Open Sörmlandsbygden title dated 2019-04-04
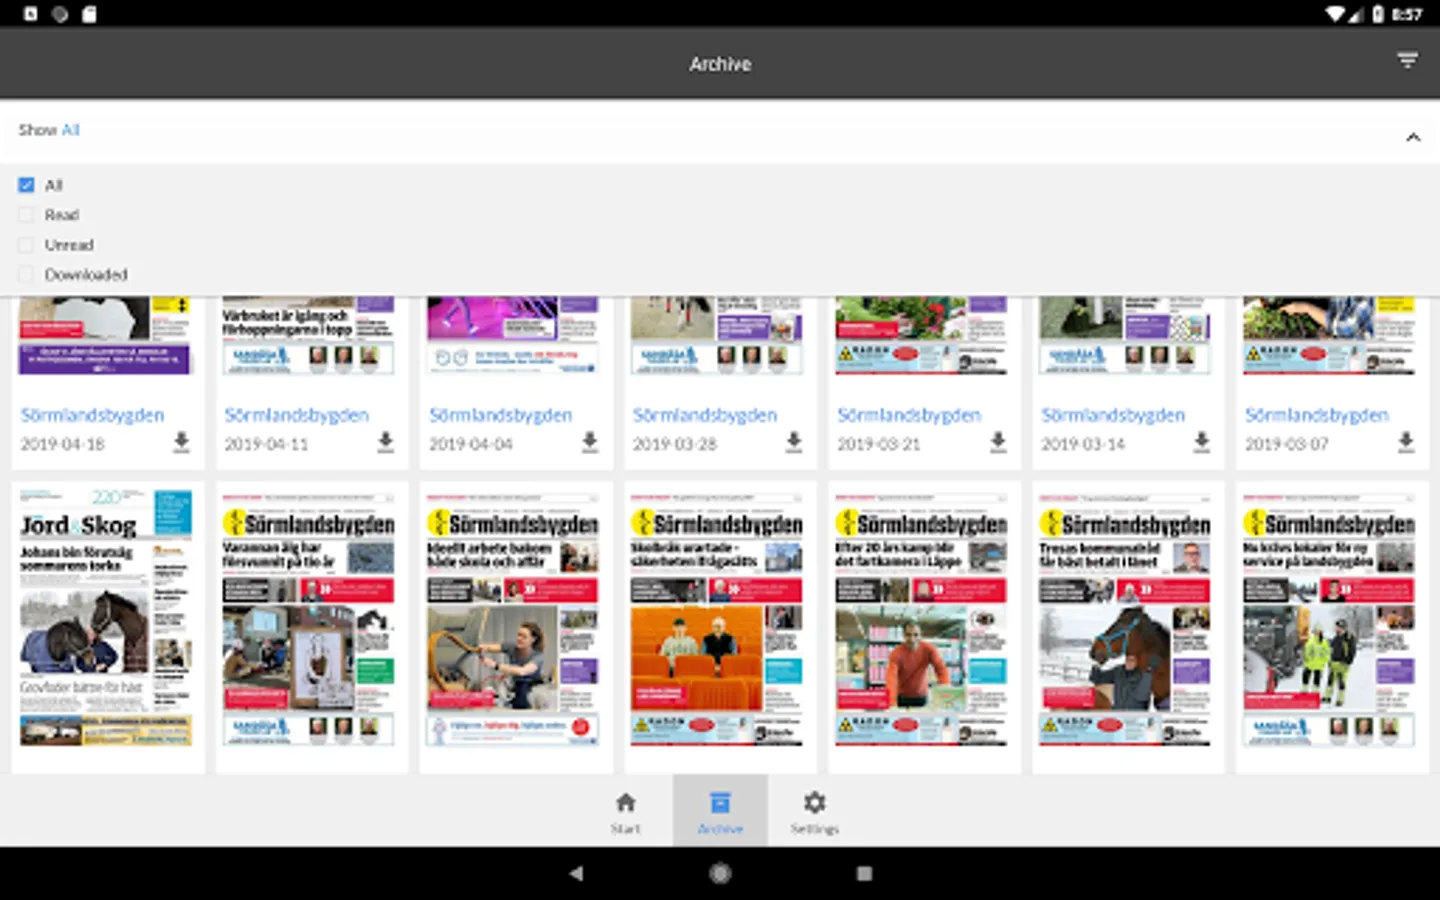The height and width of the screenshot is (900, 1440). click(500, 415)
